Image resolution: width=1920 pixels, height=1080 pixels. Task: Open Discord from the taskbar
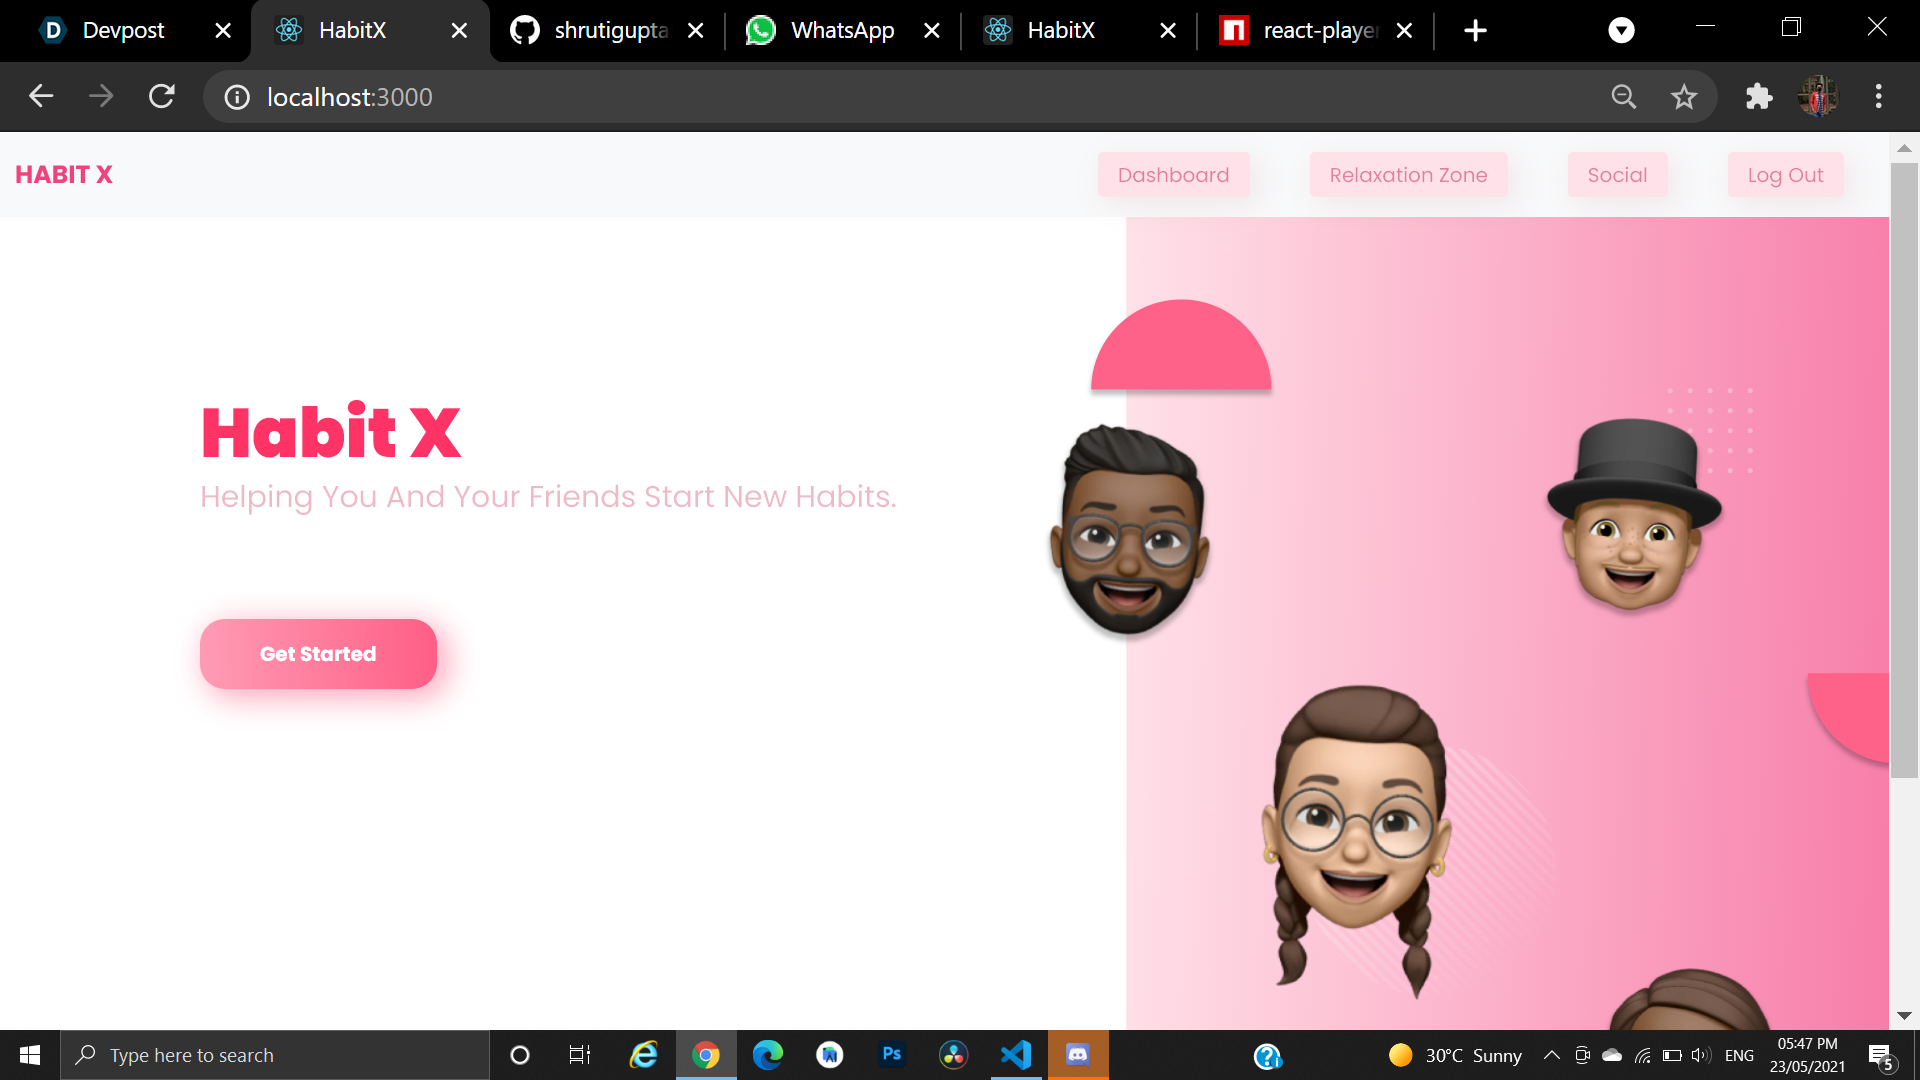(x=1078, y=1055)
